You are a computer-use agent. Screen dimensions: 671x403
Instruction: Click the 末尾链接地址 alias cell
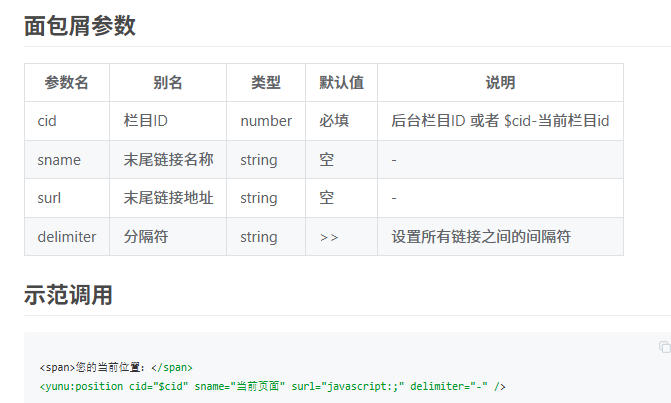pyautogui.click(x=168, y=198)
